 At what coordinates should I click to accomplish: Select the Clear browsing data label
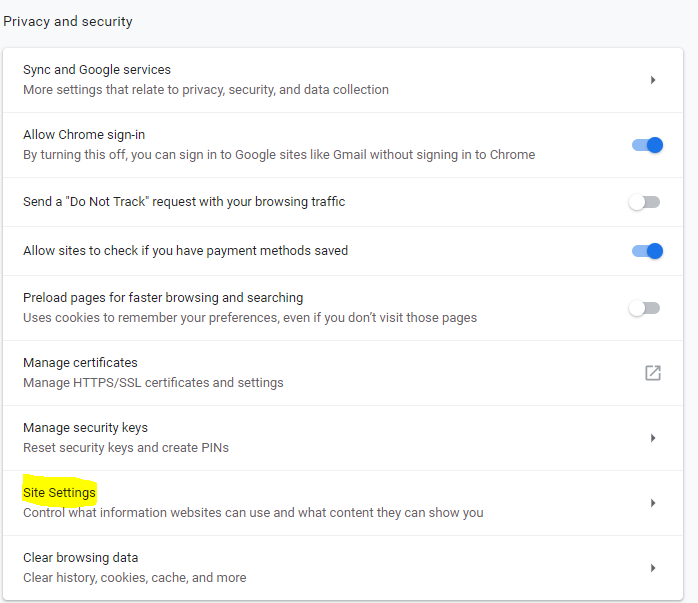click(81, 558)
